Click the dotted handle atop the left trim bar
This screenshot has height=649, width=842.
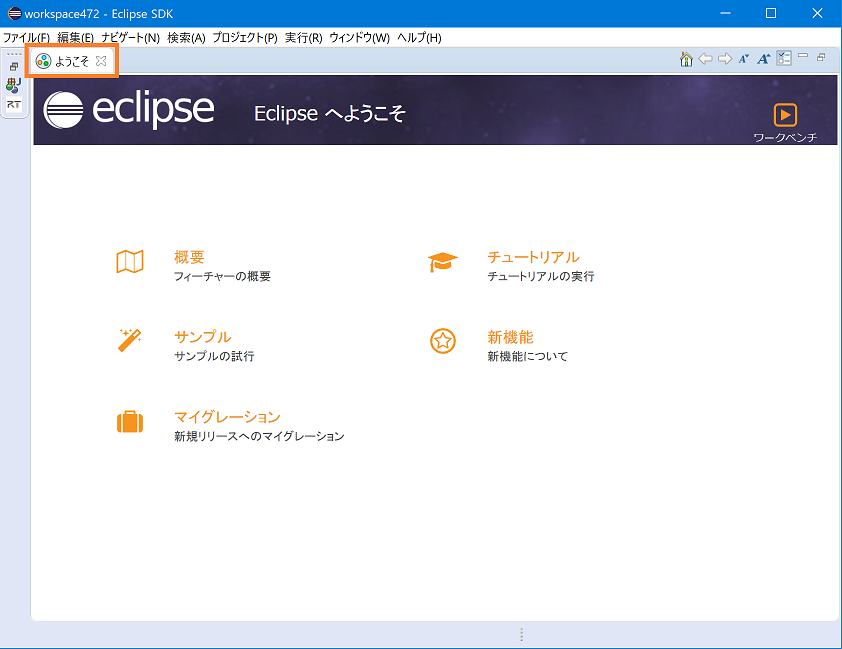(x=14, y=54)
